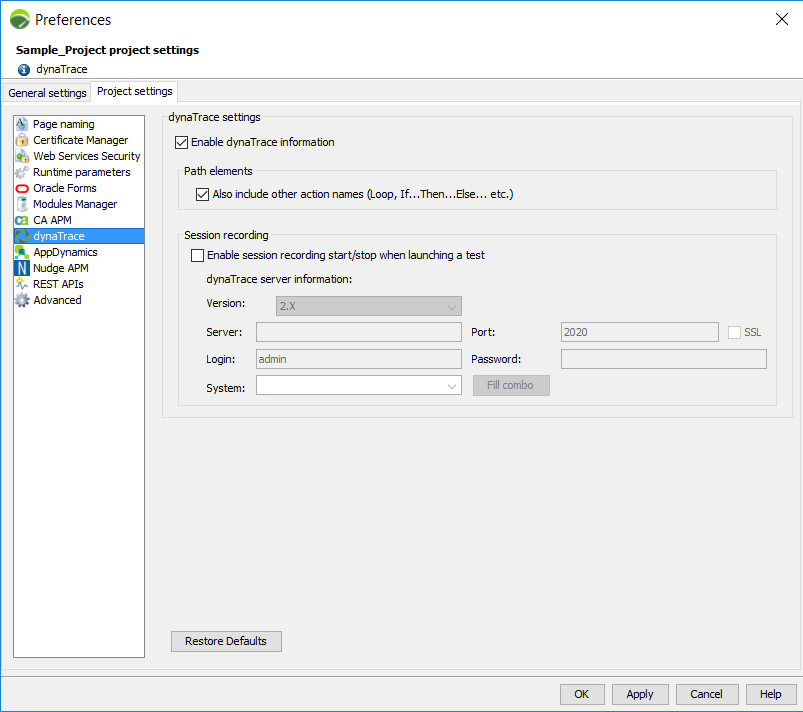Open the Advanced settings entry
Screen dimensions: 803x712
point(57,300)
